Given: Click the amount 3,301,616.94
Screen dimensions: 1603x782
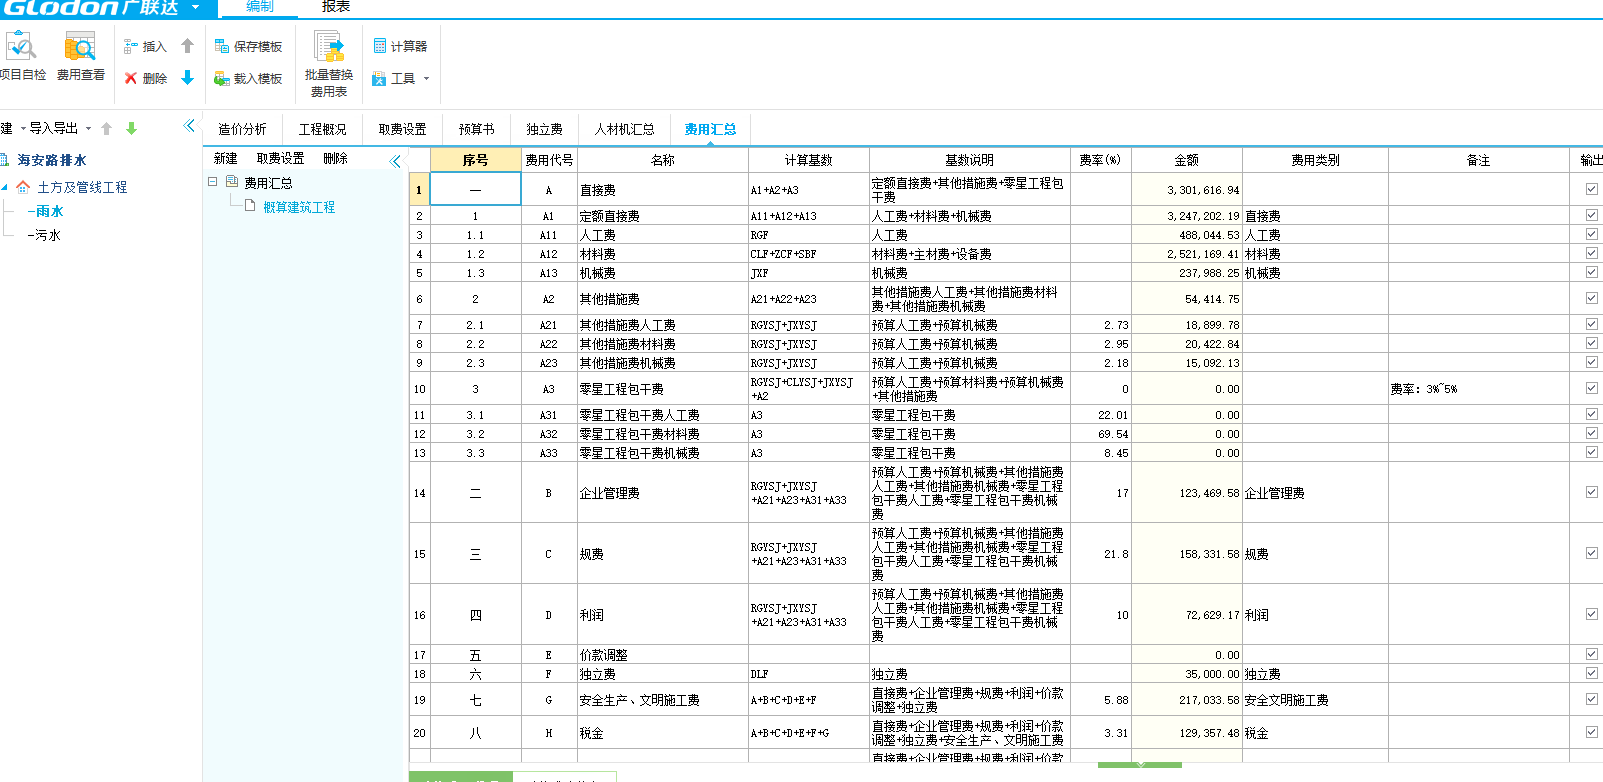Looking at the screenshot, I should (x=1203, y=190).
